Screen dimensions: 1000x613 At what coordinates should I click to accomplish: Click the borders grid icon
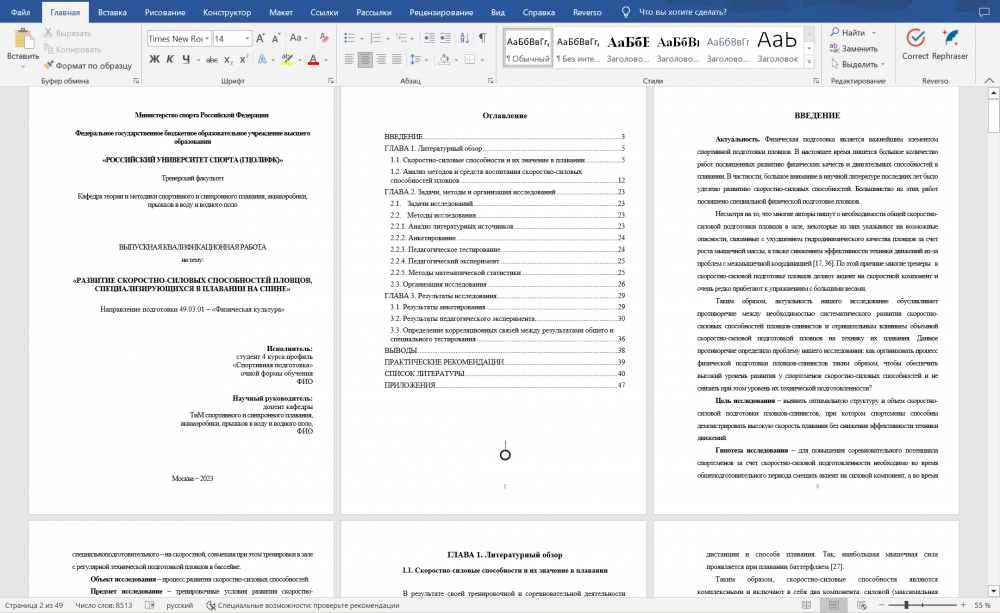pyautogui.click(x=470, y=59)
